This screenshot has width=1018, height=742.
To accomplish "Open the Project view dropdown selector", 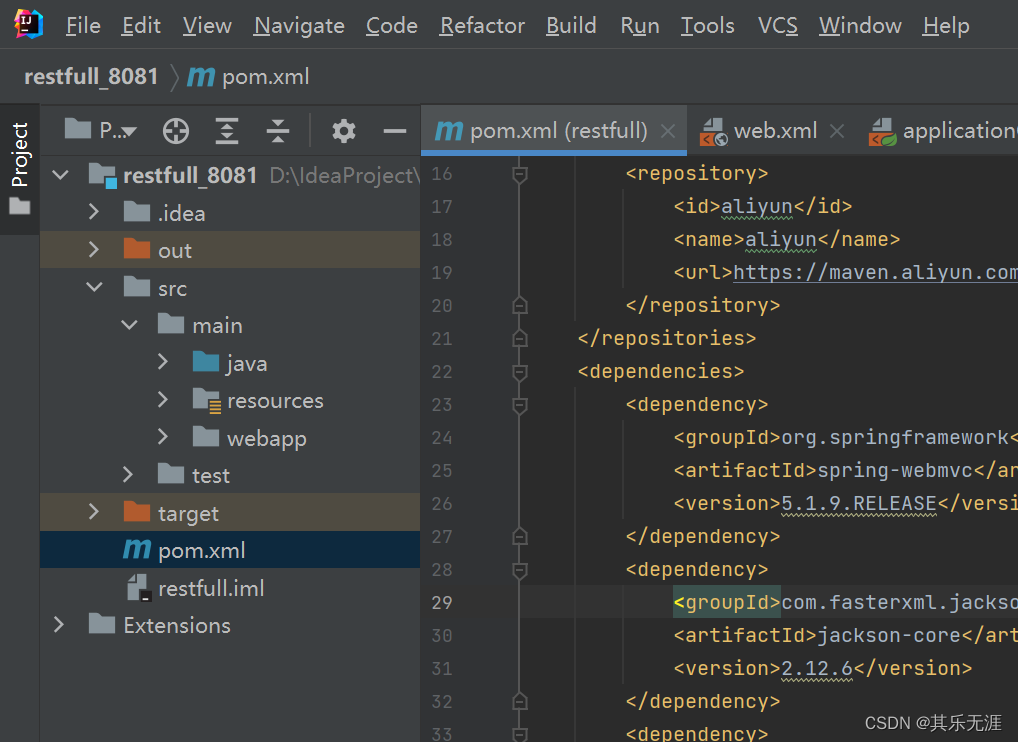I will coord(102,130).
